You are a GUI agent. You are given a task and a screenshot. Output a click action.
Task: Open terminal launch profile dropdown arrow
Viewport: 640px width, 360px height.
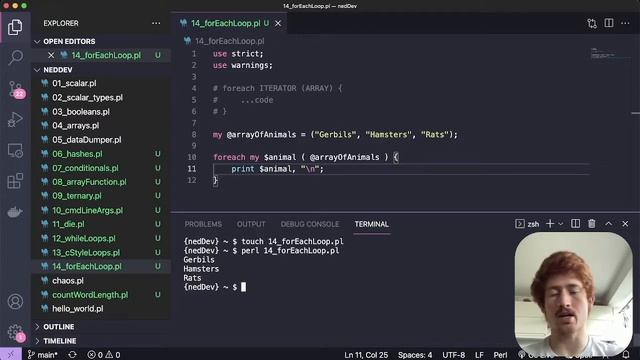pos(560,224)
